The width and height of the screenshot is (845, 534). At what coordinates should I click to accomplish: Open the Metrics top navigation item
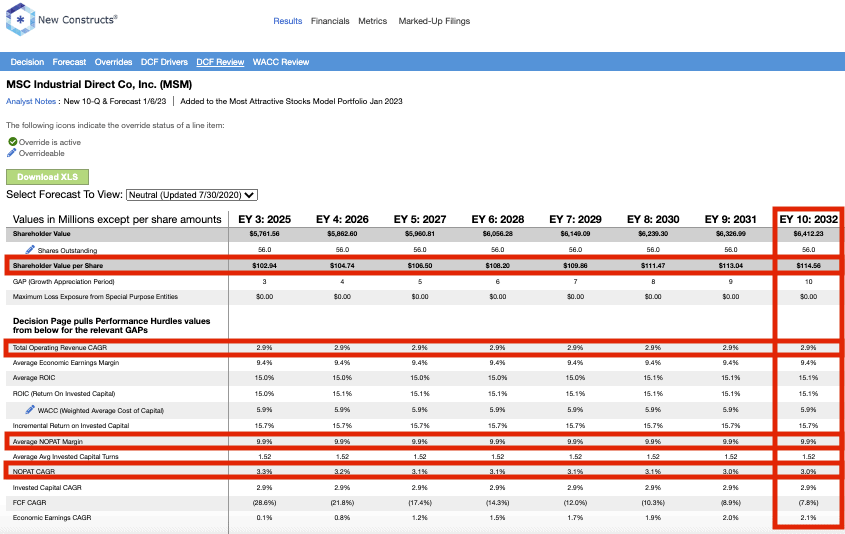point(372,21)
